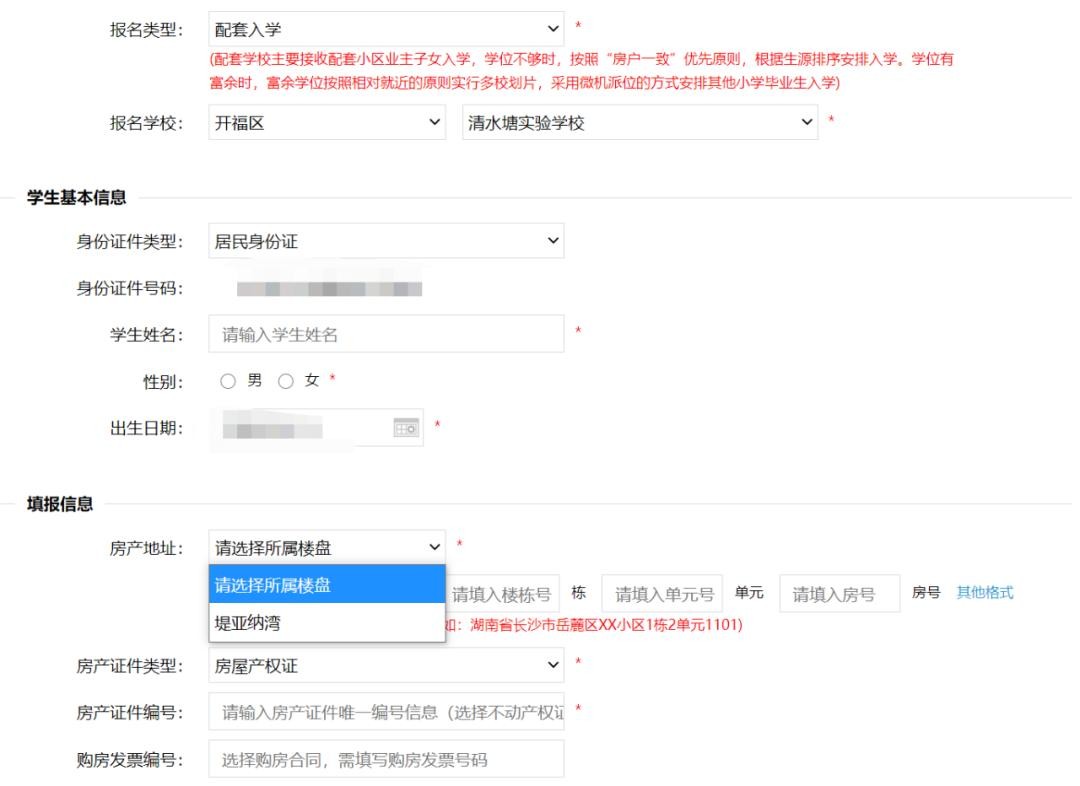Click the 其他格式 link
This screenshot has width=1080, height=786.
click(984, 593)
